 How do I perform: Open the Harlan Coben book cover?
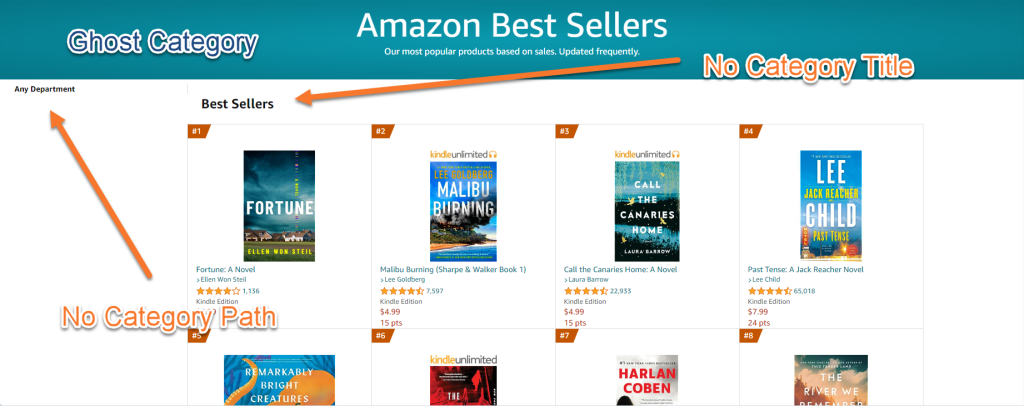646,380
